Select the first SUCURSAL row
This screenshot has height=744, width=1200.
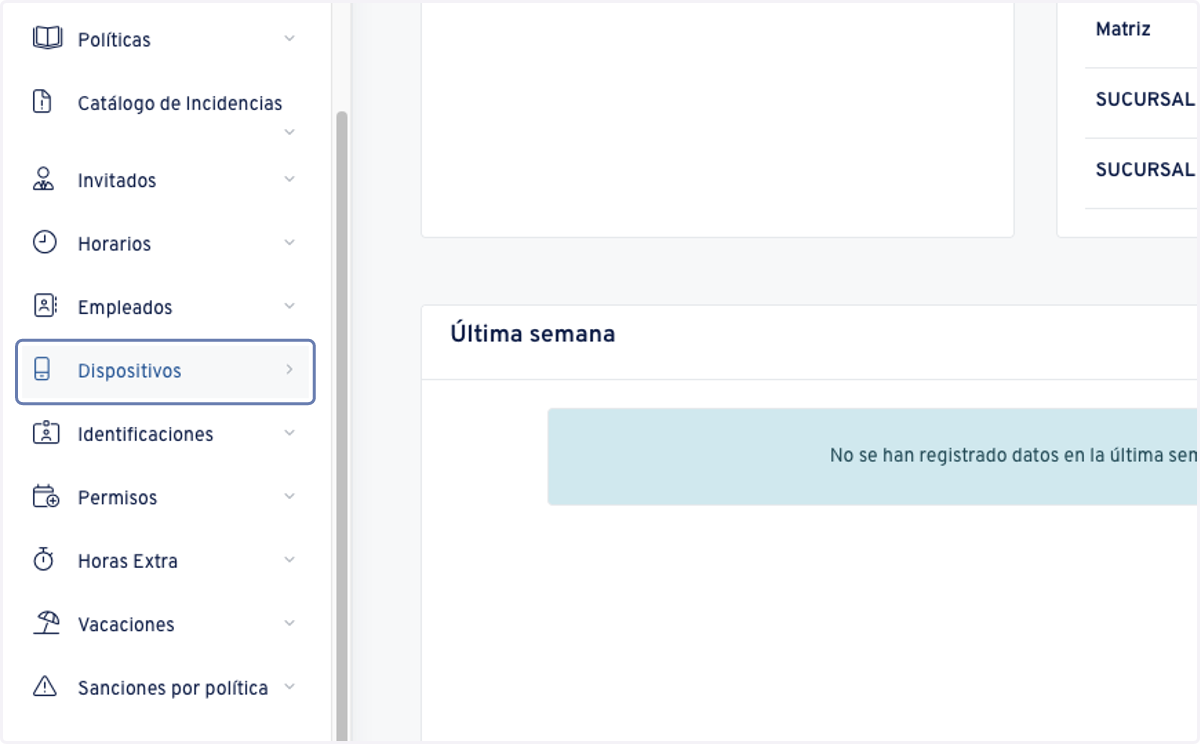pos(1142,103)
